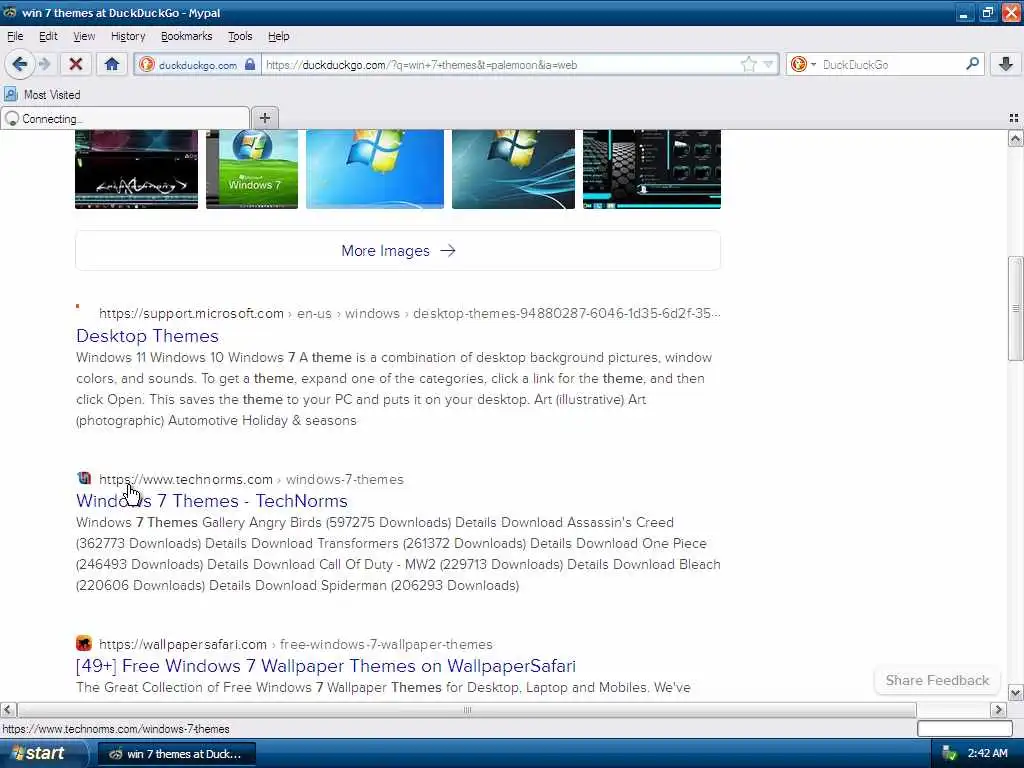Open the dark audio-waveform theme thumbnail

pos(136,169)
